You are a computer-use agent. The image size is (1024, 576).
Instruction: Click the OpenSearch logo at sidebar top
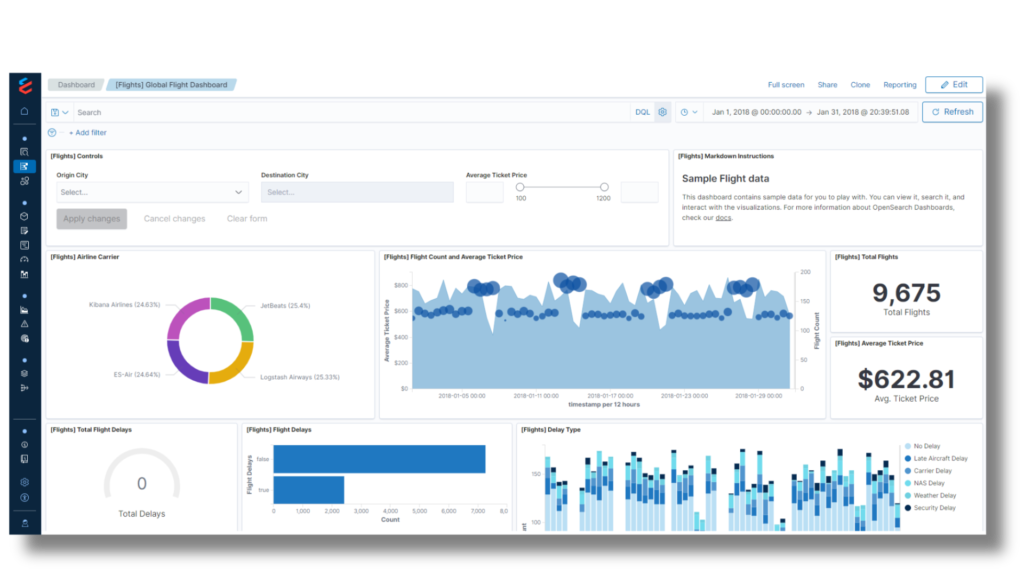27,85
